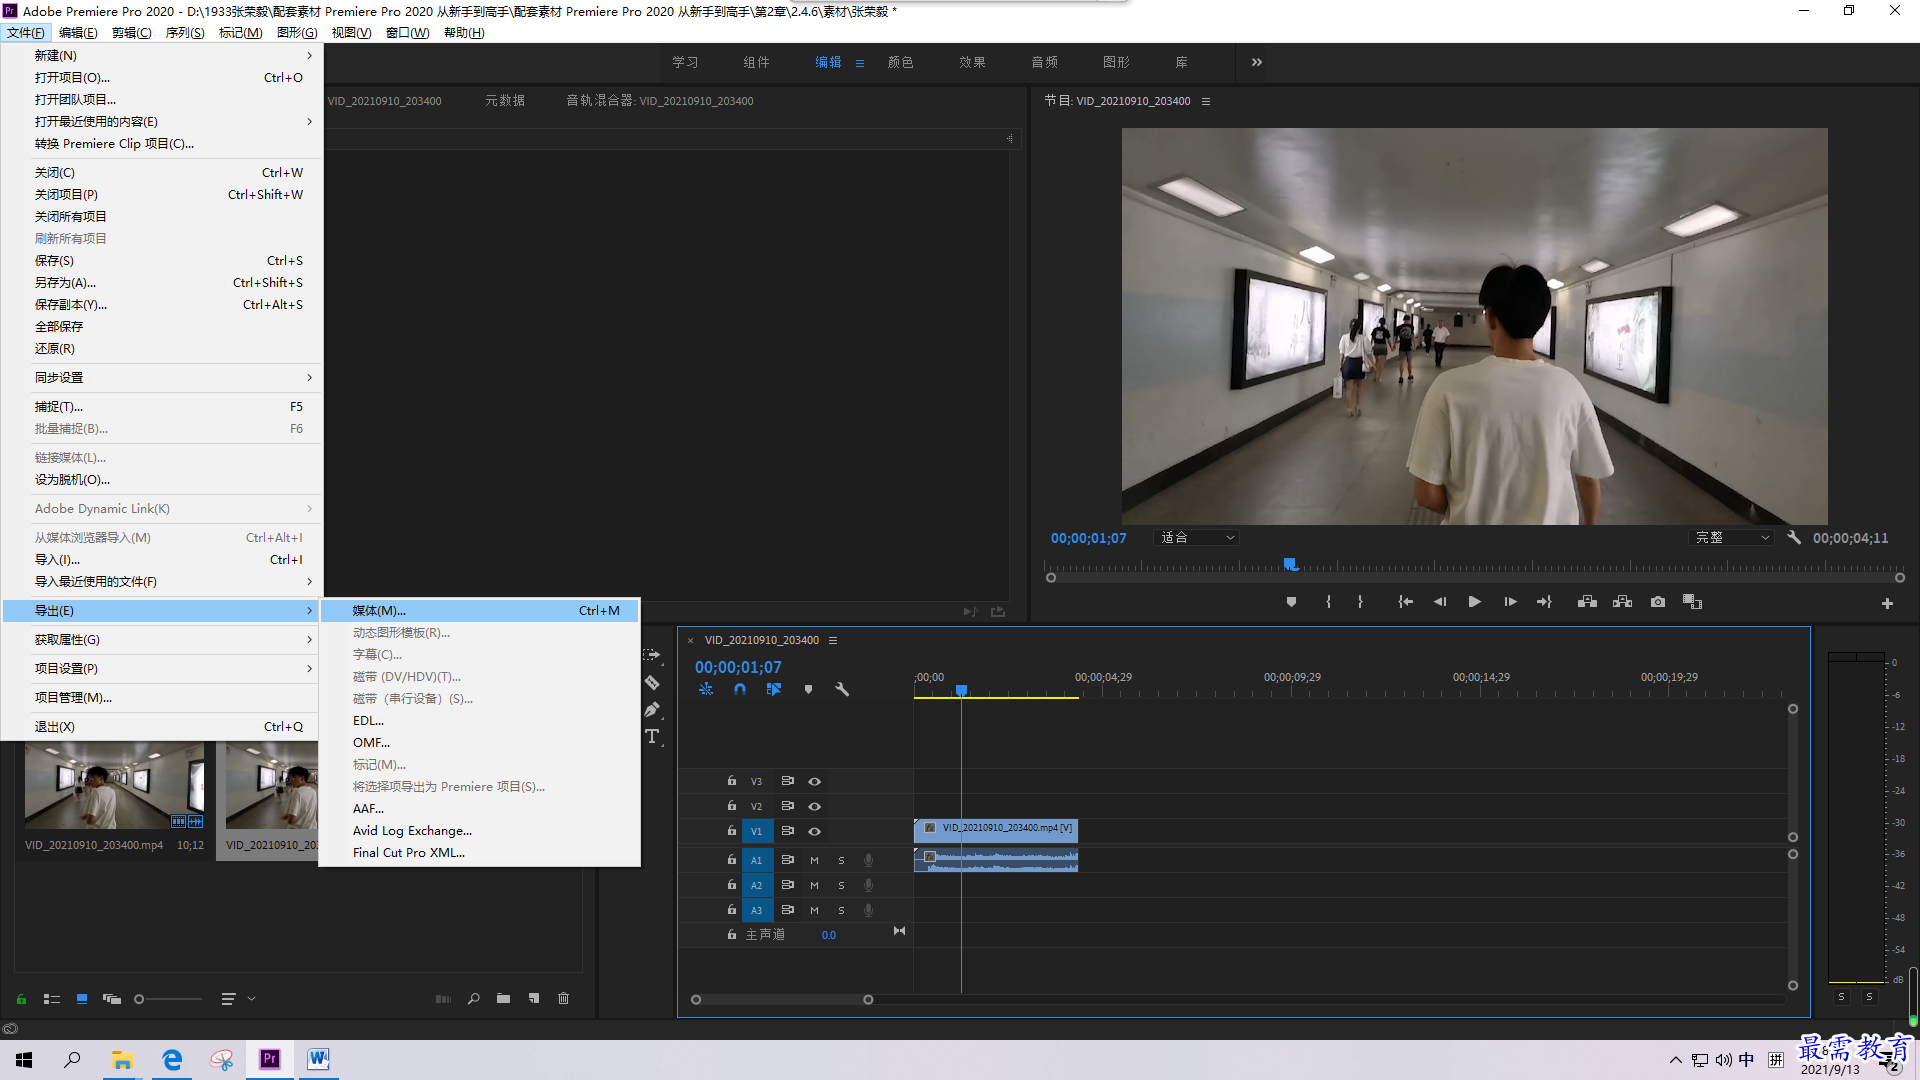The image size is (1920, 1080).
Task: Click the Play button in program monitor
Action: [x=1474, y=602]
